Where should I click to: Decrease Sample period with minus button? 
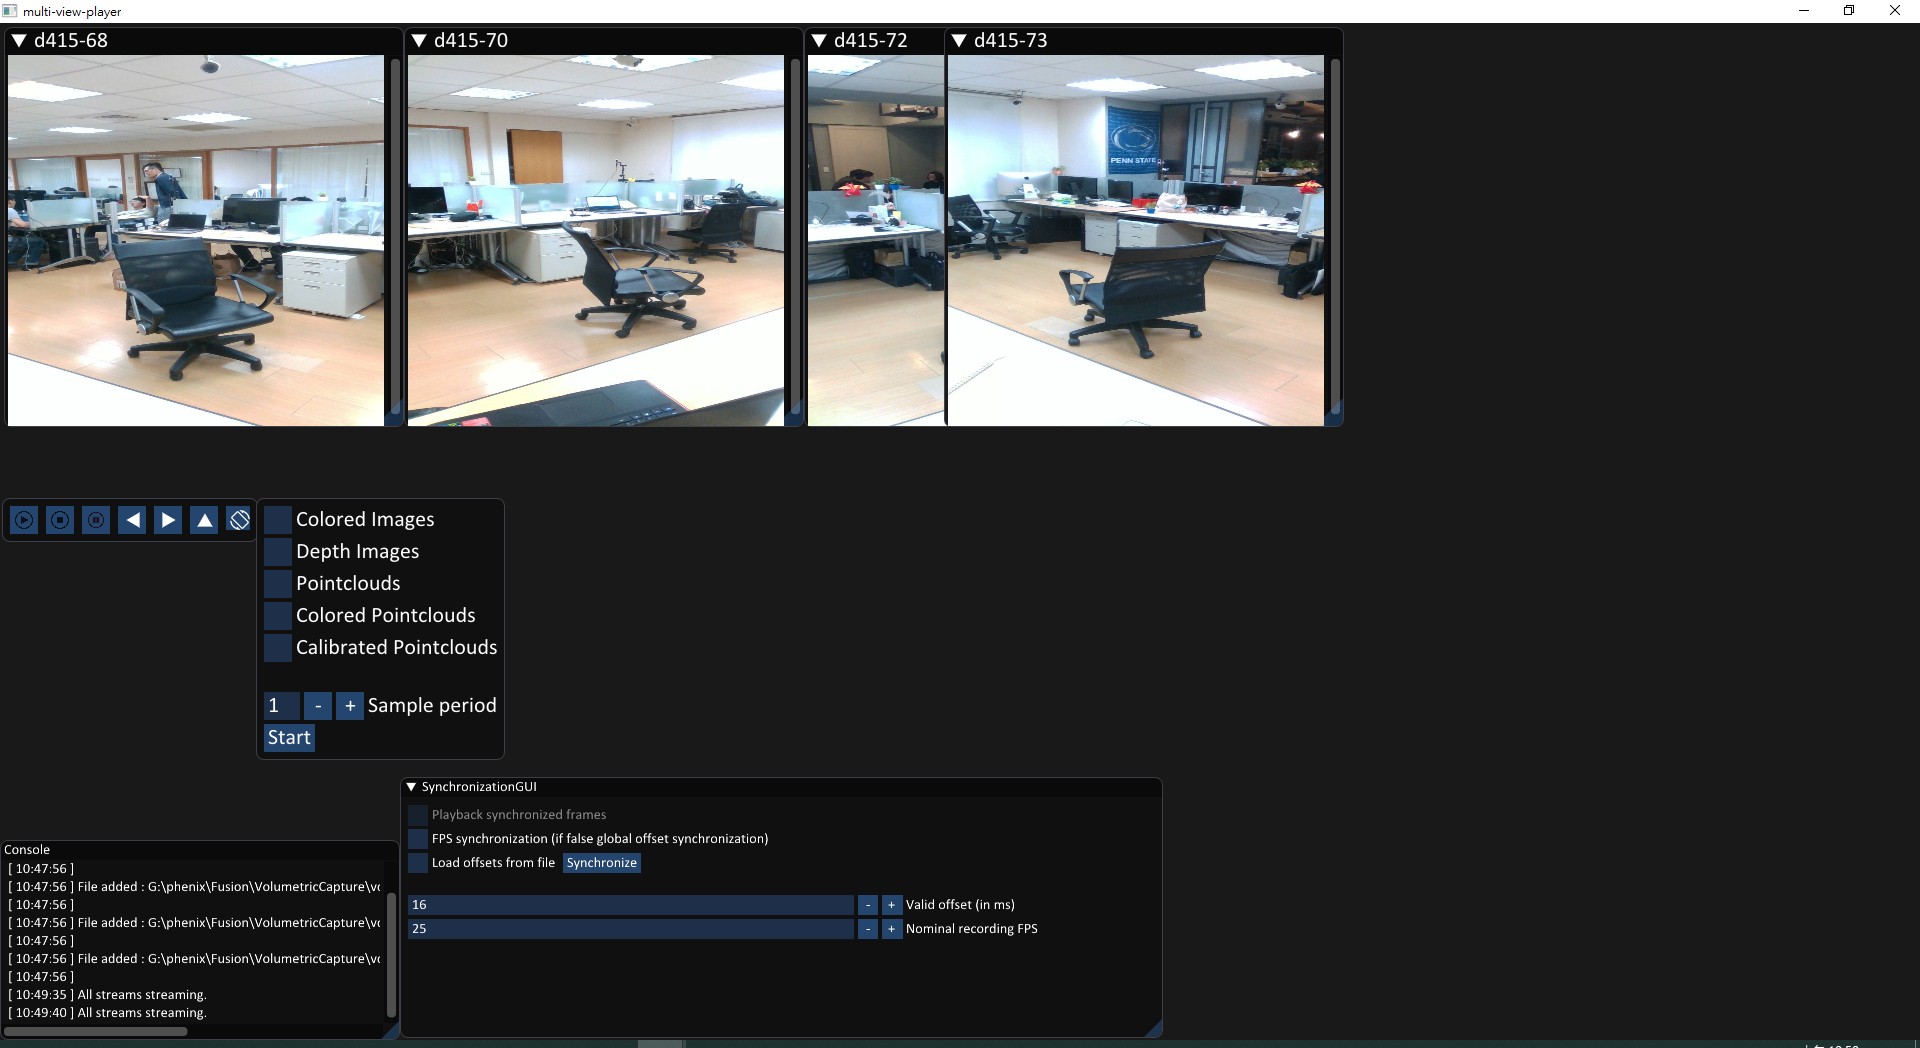[317, 705]
